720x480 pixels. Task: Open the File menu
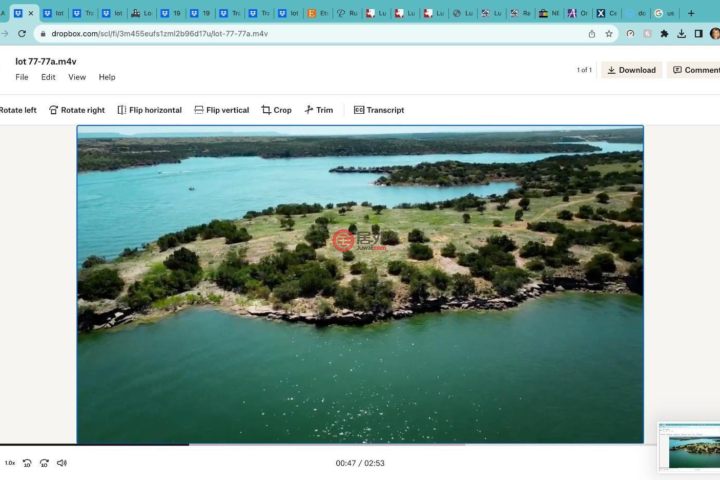tap(22, 77)
